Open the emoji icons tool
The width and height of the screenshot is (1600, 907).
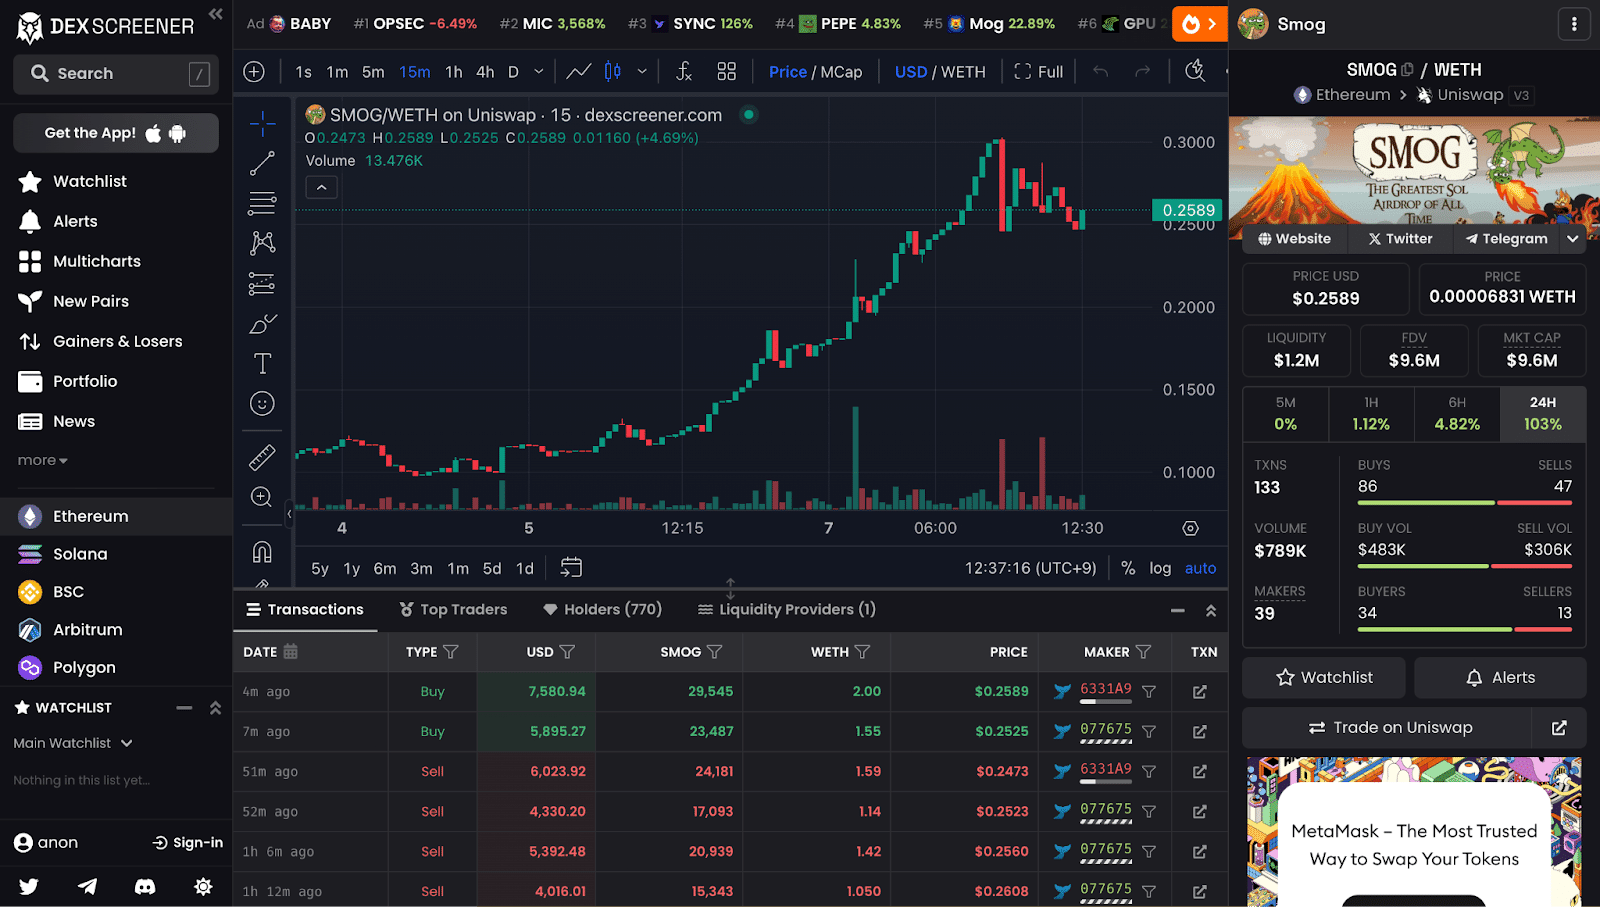coord(262,403)
